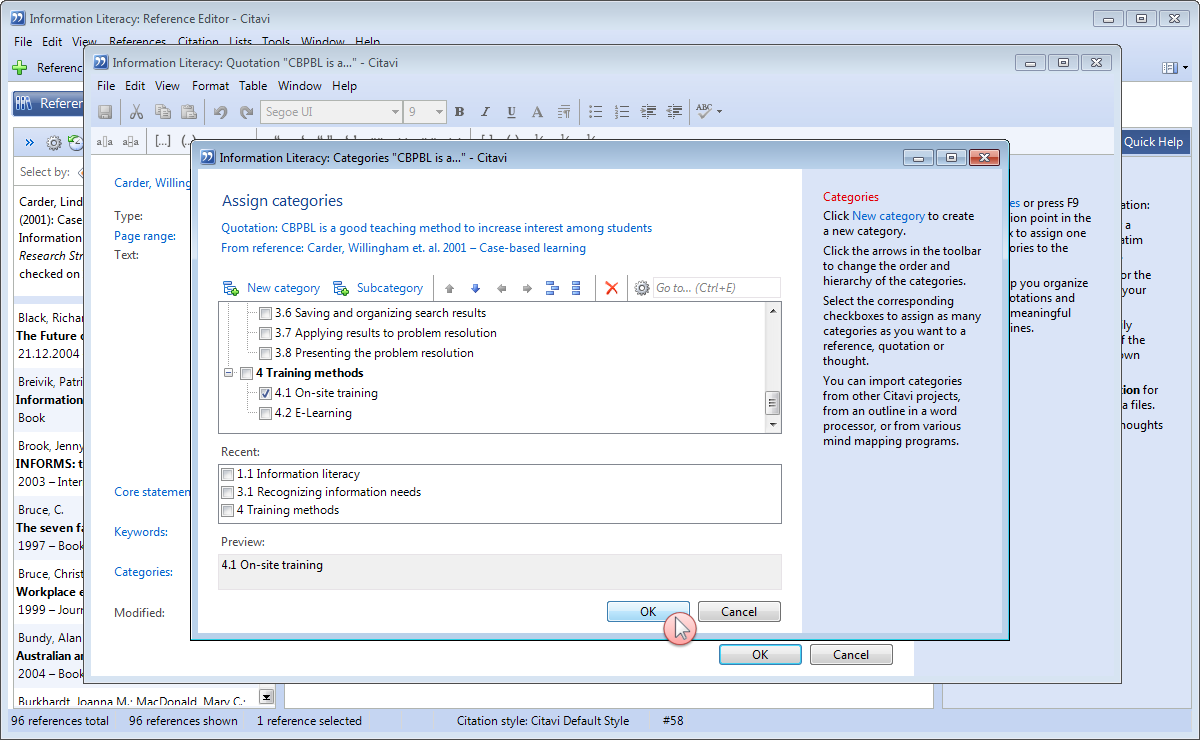Click into the Go to search field
Screen dimensions: 1200x740
[715, 288]
